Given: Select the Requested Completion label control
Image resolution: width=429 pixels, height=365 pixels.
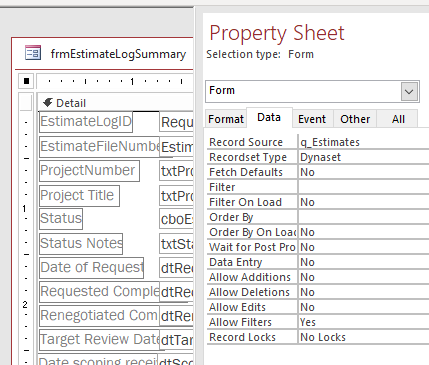Looking at the screenshot, I should click(99, 292).
